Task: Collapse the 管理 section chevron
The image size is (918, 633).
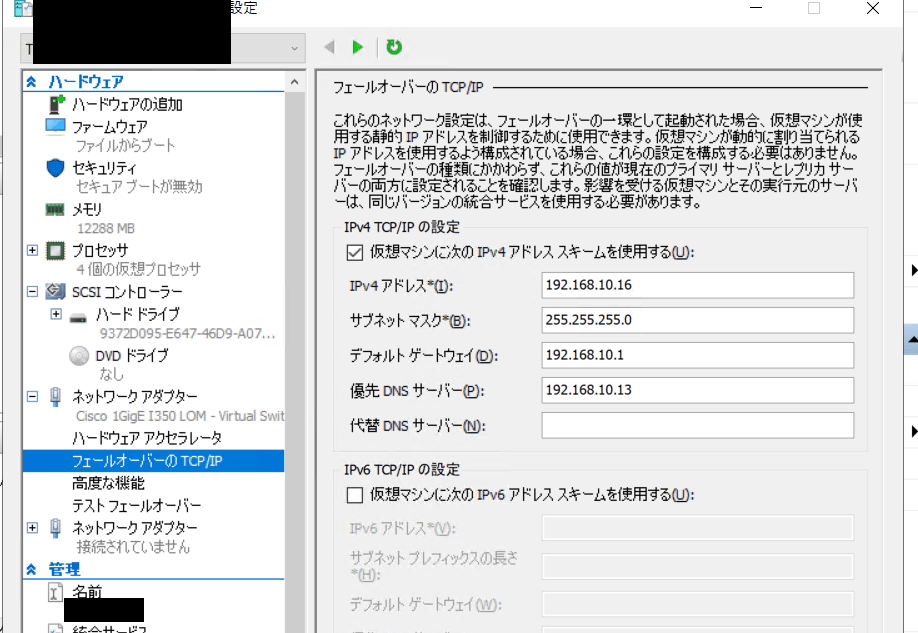Action: point(32,569)
